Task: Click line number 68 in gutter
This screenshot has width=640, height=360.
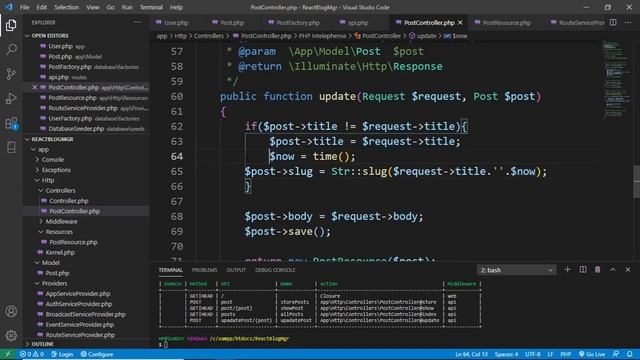Action: (x=177, y=216)
